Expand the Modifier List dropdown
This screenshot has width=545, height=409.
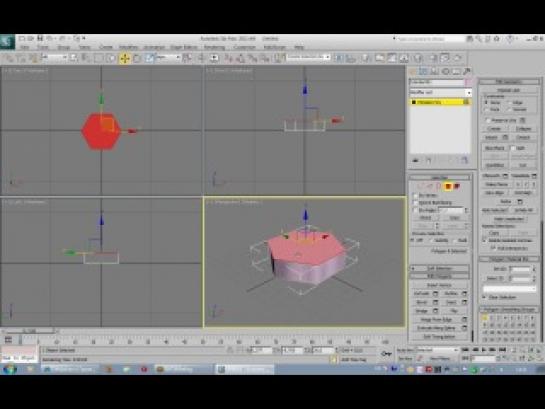click(440, 93)
